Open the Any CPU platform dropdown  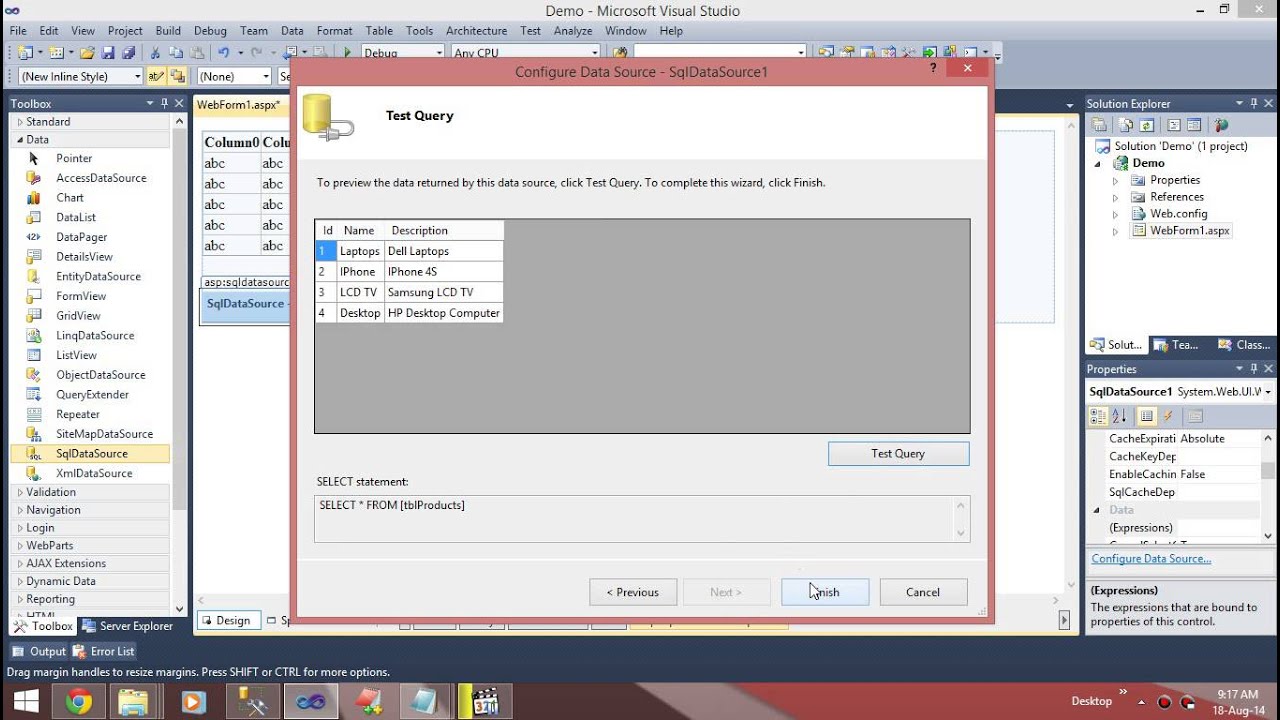[594, 53]
